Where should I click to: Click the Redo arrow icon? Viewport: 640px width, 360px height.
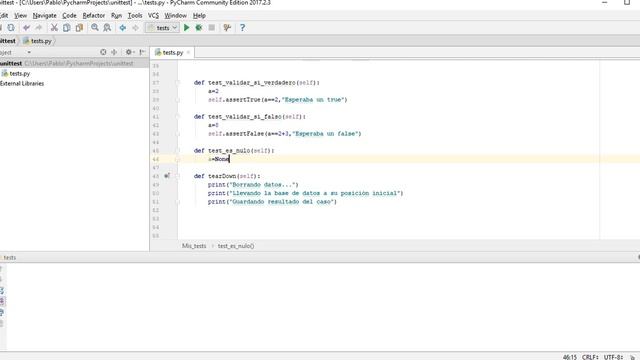[x=39, y=28]
